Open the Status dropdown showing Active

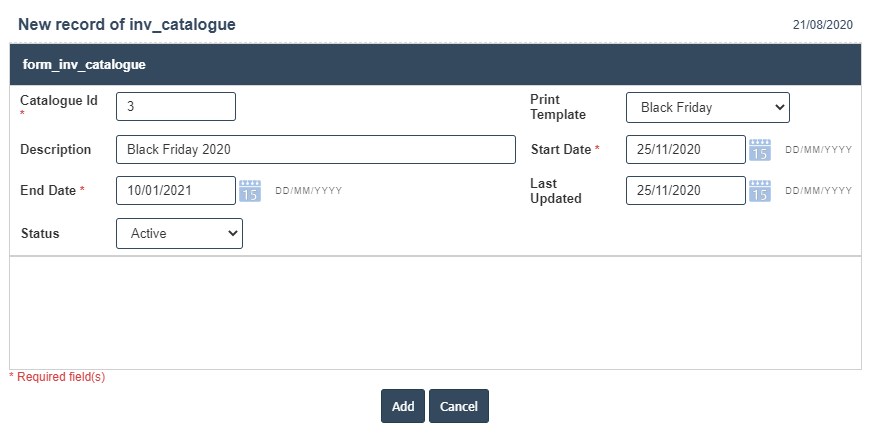[180, 234]
